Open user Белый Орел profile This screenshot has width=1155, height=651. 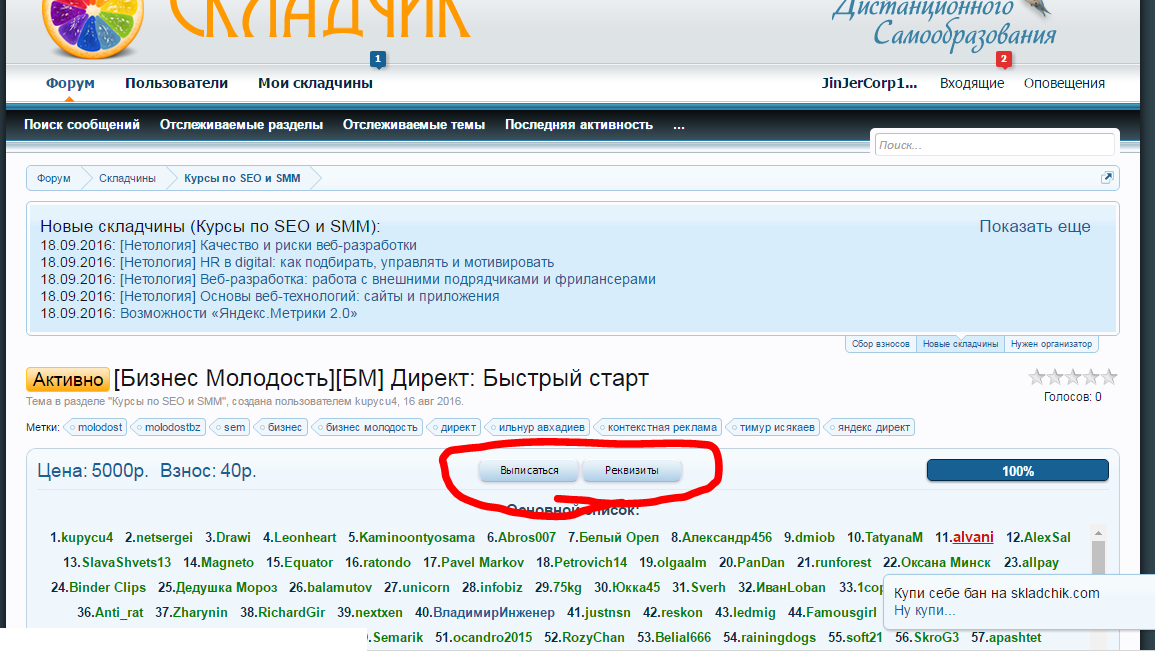619,538
